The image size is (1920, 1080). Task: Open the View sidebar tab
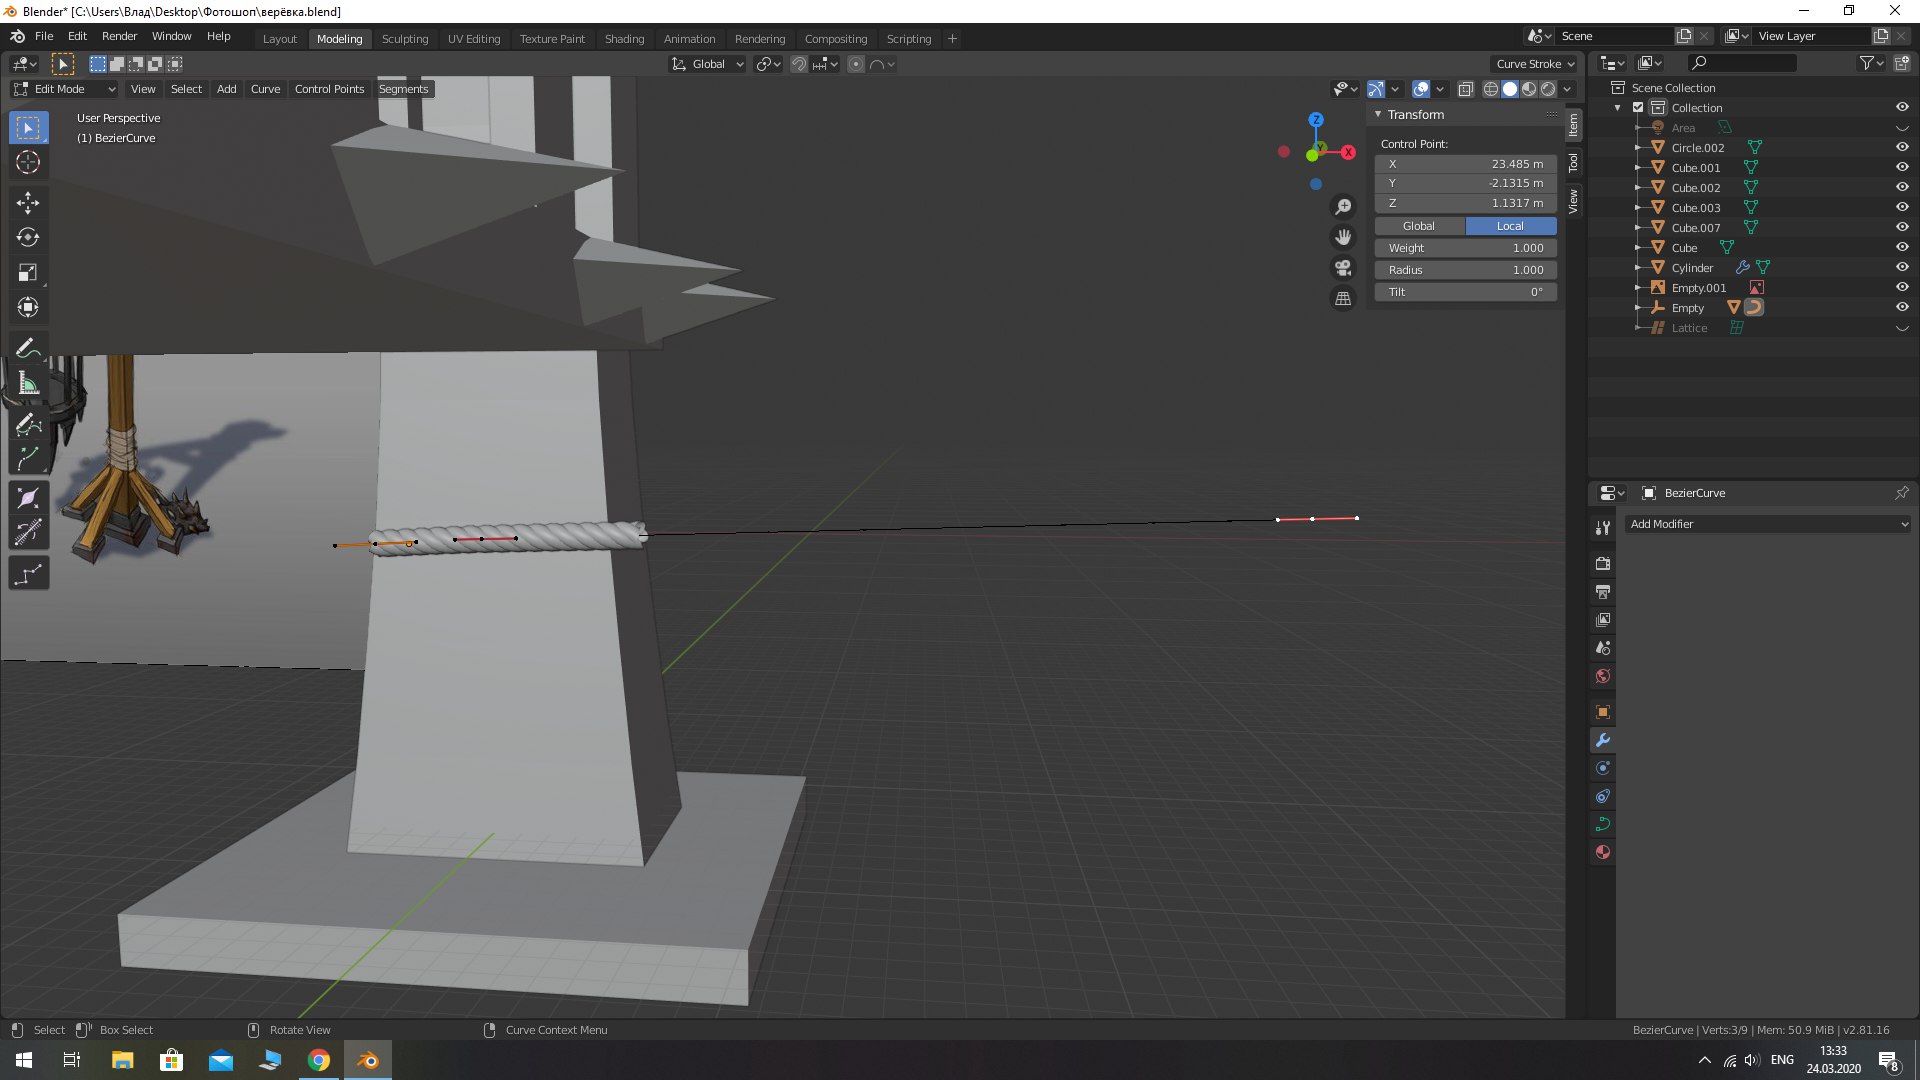1573,201
